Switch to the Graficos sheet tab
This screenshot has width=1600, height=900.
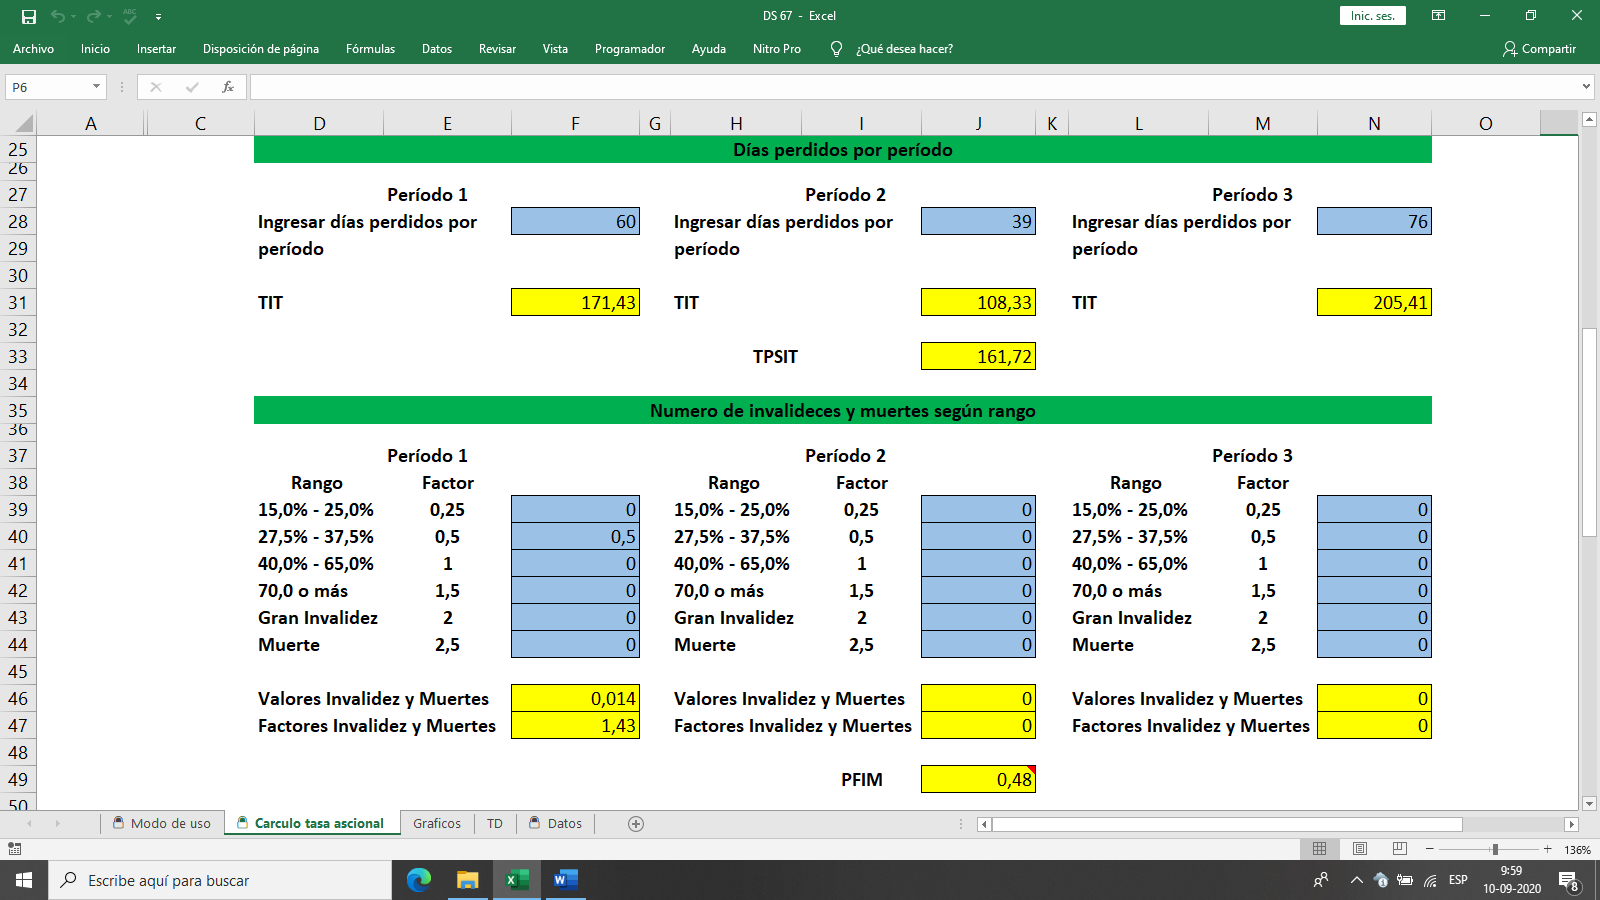point(437,824)
